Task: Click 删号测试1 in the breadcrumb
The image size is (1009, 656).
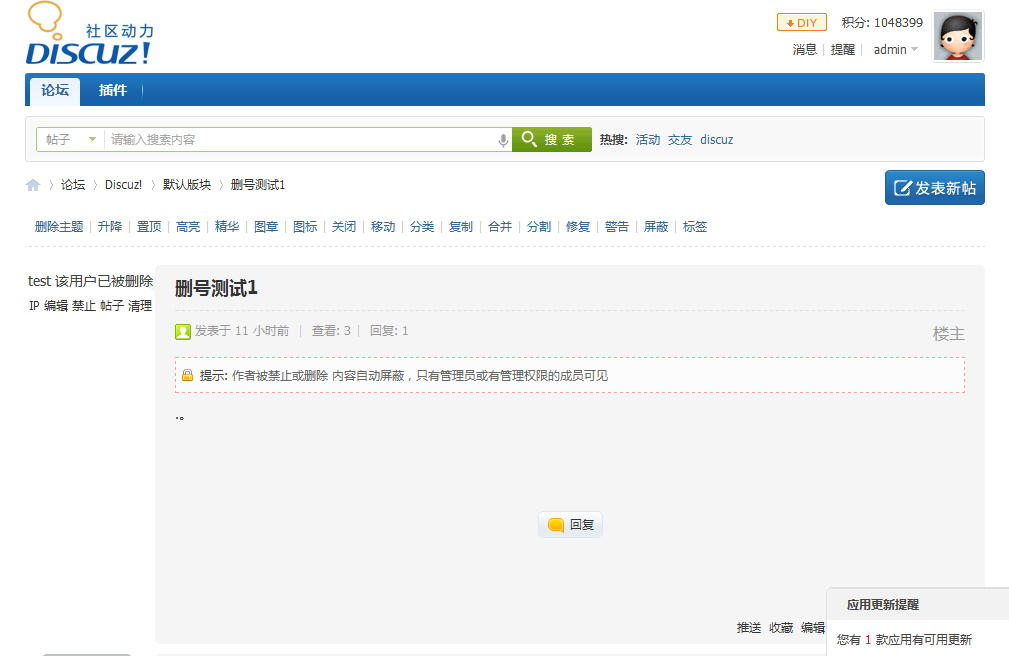Action: [x=258, y=185]
